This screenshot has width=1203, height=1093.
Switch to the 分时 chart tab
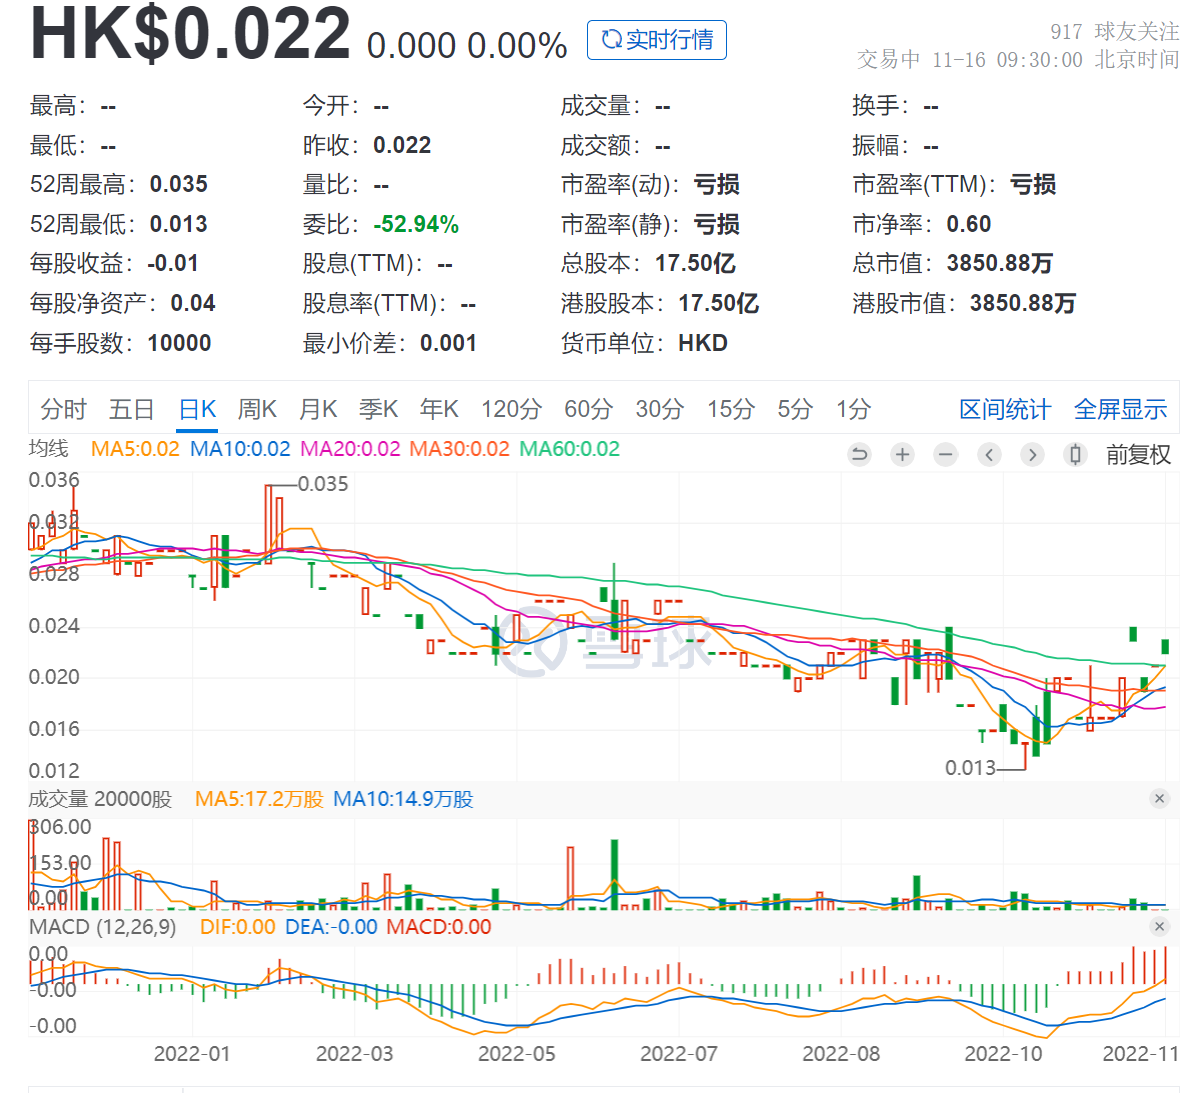(x=63, y=409)
